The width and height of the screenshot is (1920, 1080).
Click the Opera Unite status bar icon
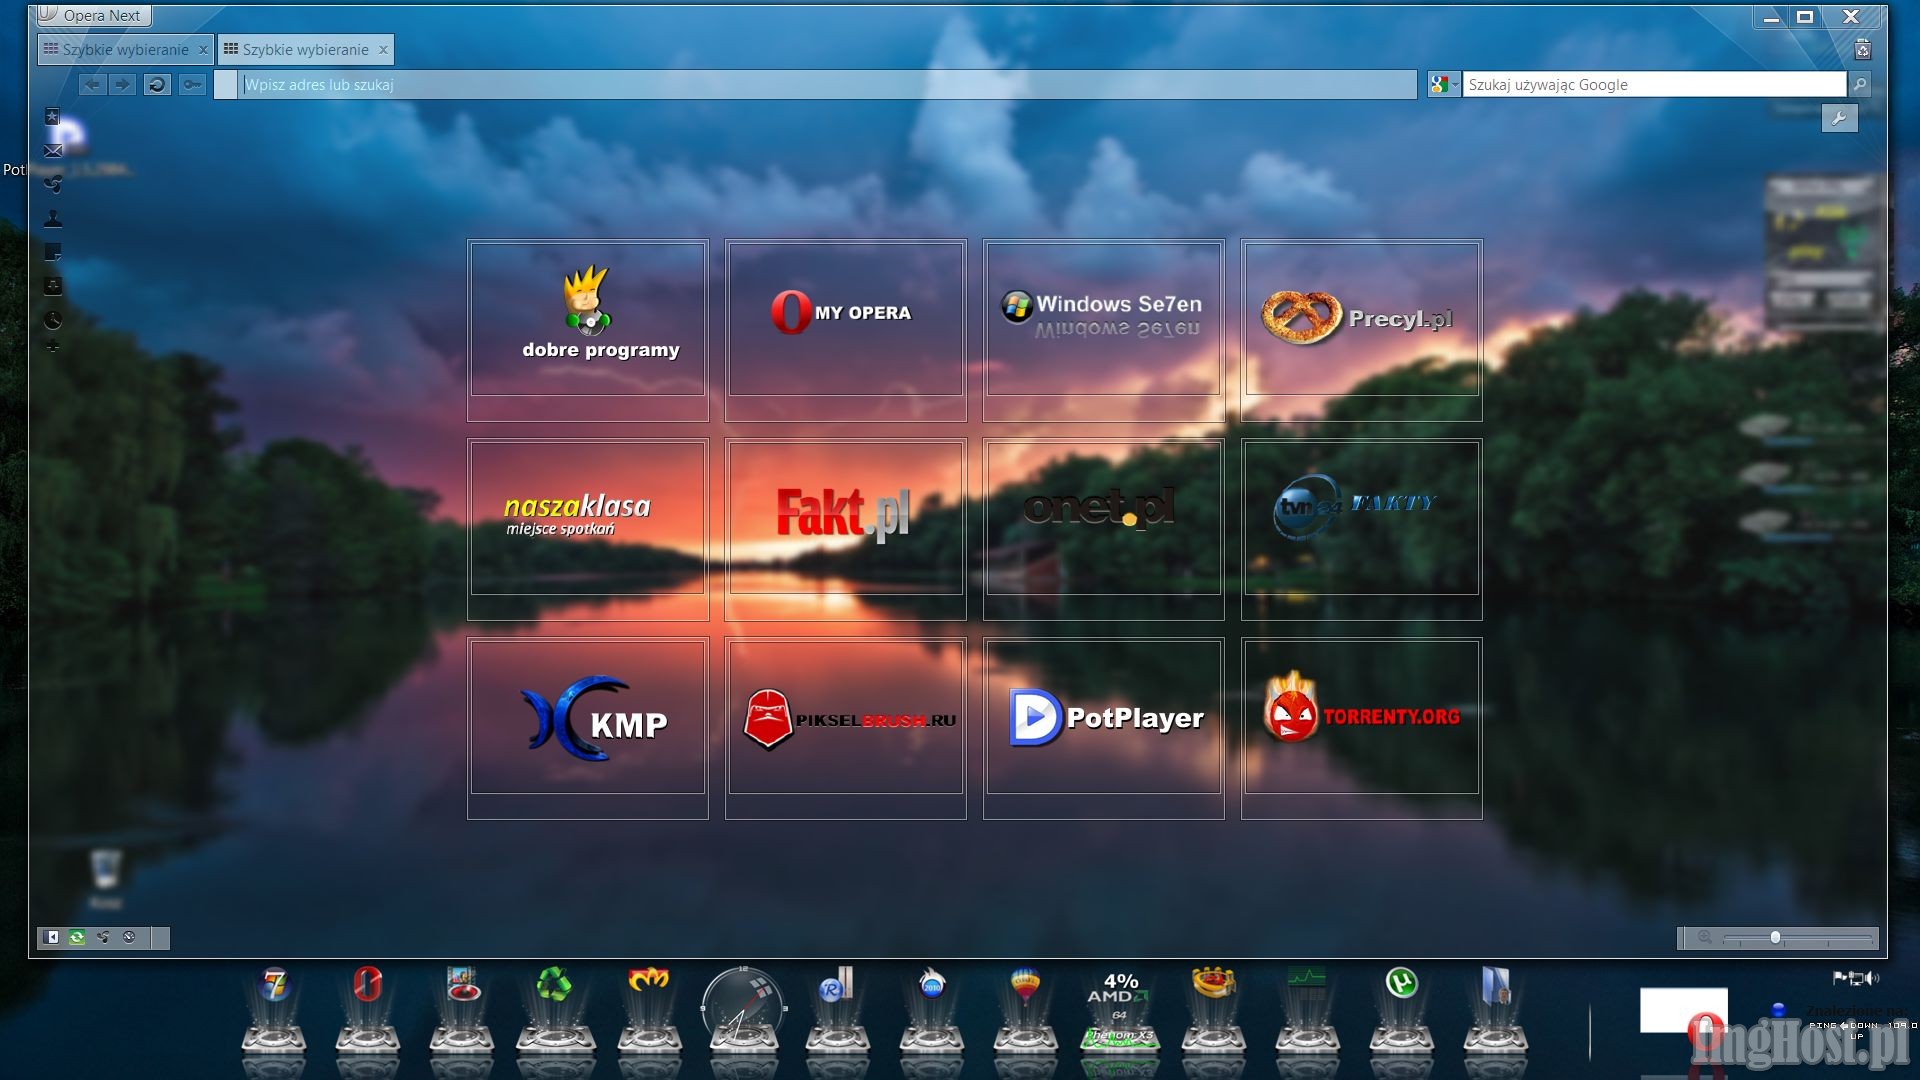coord(103,937)
